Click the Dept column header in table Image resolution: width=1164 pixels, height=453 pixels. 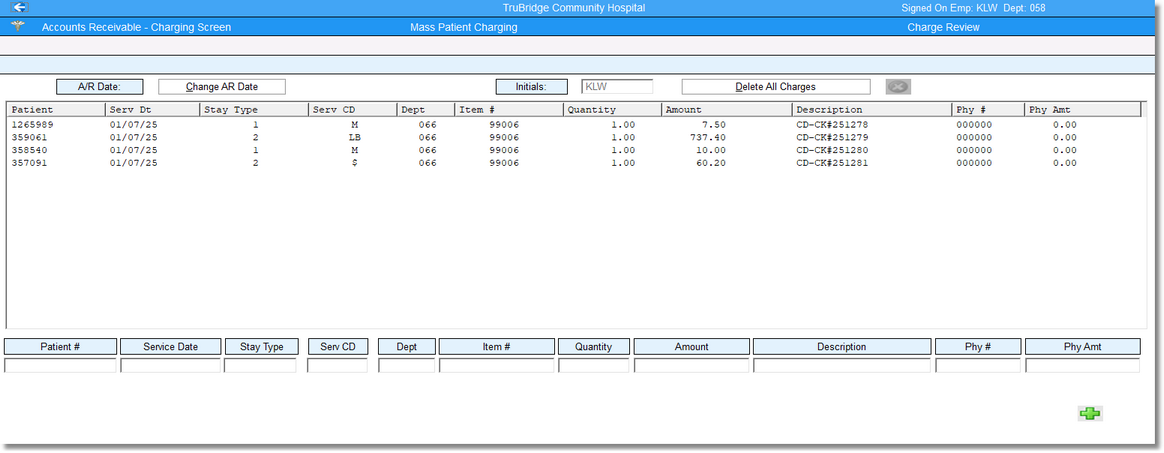[x=425, y=110]
